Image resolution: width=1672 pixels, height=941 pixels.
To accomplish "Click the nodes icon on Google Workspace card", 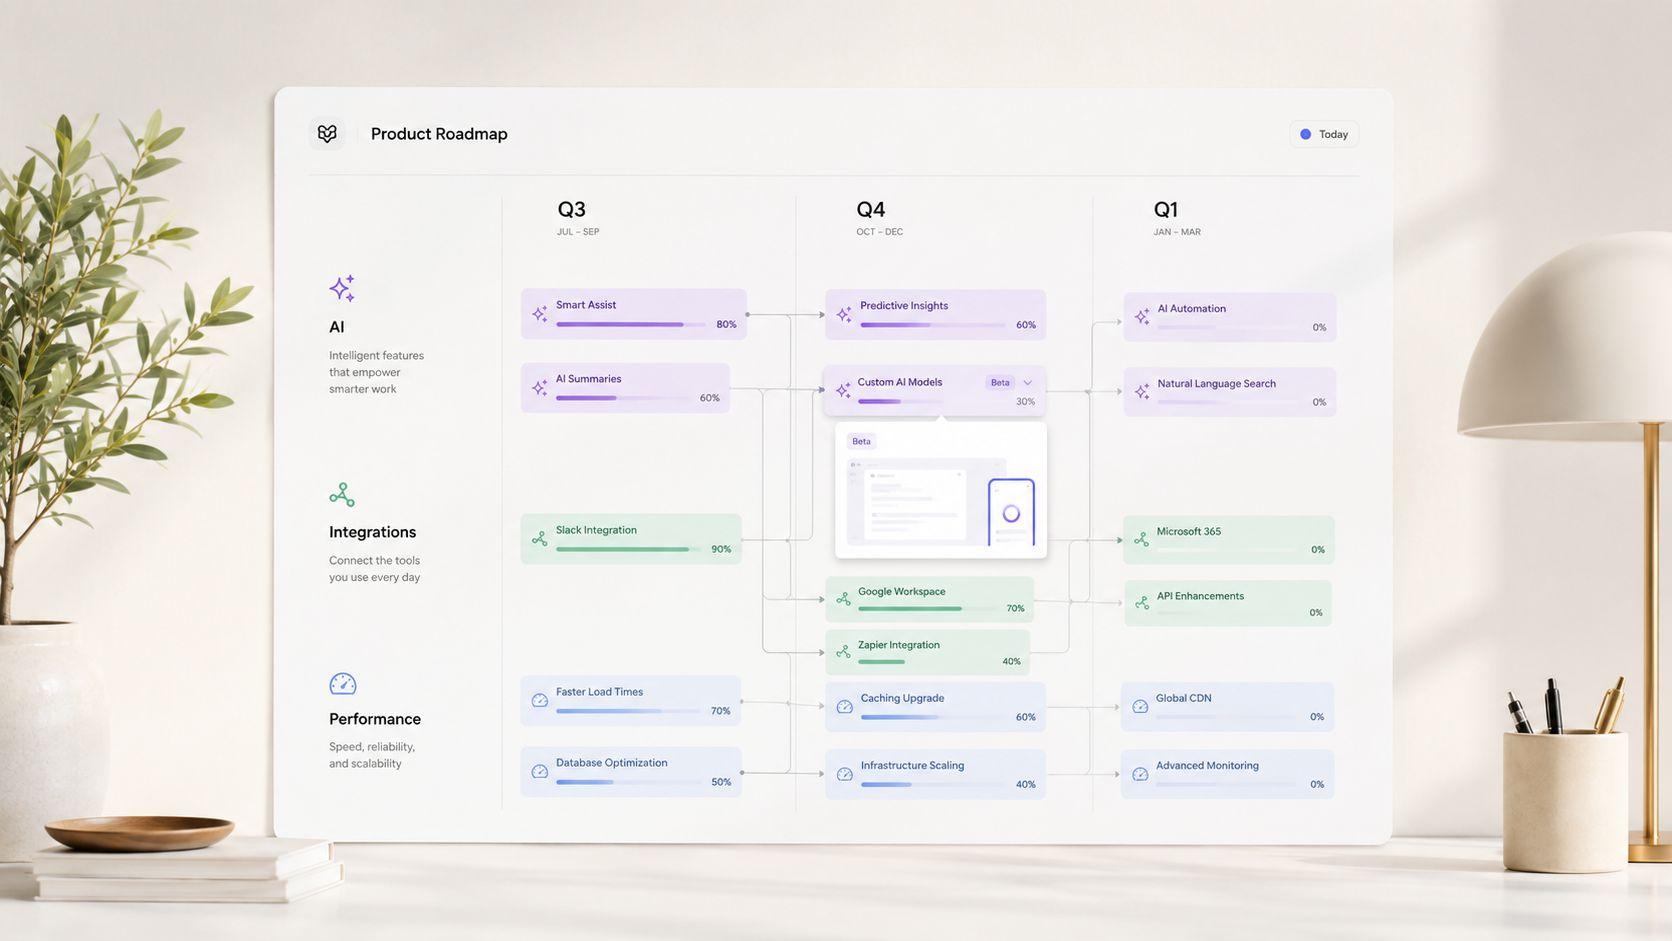I will pos(843,599).
